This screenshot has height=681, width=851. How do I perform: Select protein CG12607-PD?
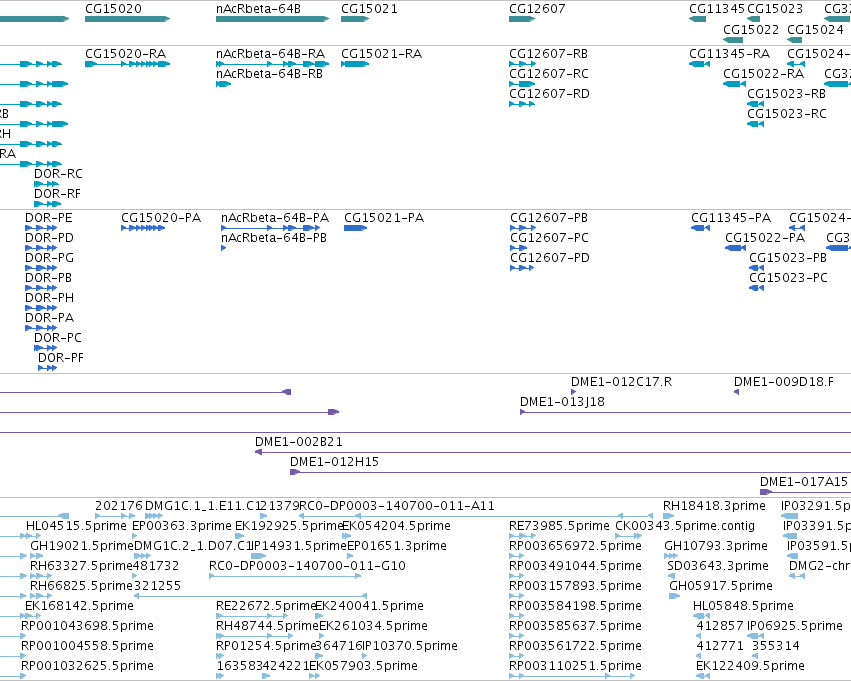pos(550,258)
